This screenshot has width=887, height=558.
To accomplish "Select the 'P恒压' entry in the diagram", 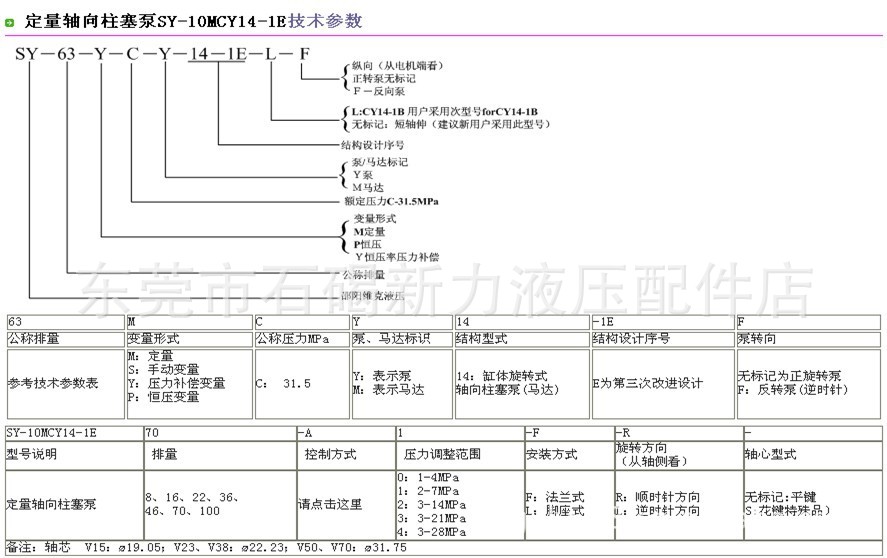I will (x=368, y=244).
